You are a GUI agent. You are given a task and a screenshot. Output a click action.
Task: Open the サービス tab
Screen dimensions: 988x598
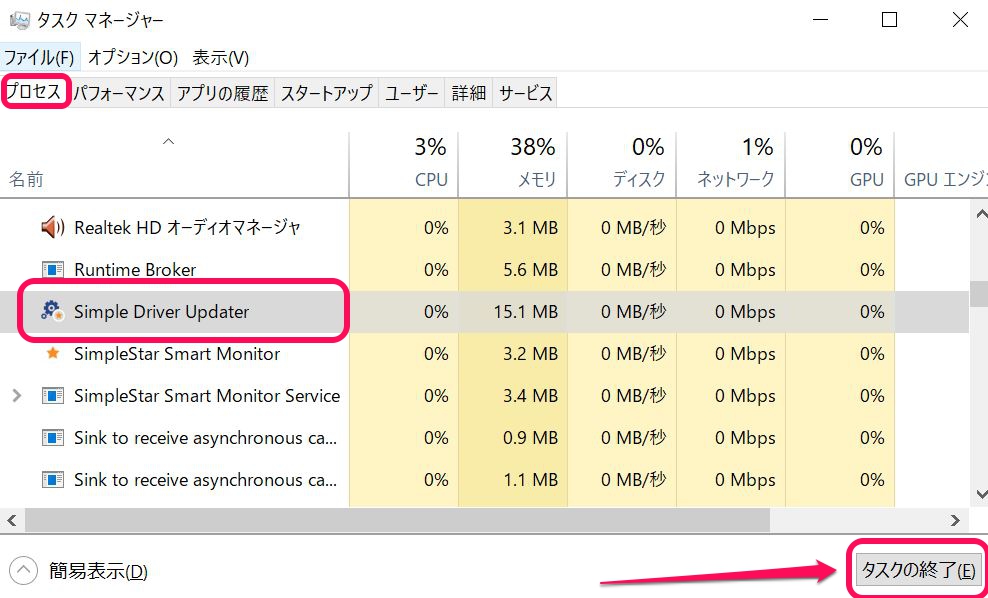525,93
